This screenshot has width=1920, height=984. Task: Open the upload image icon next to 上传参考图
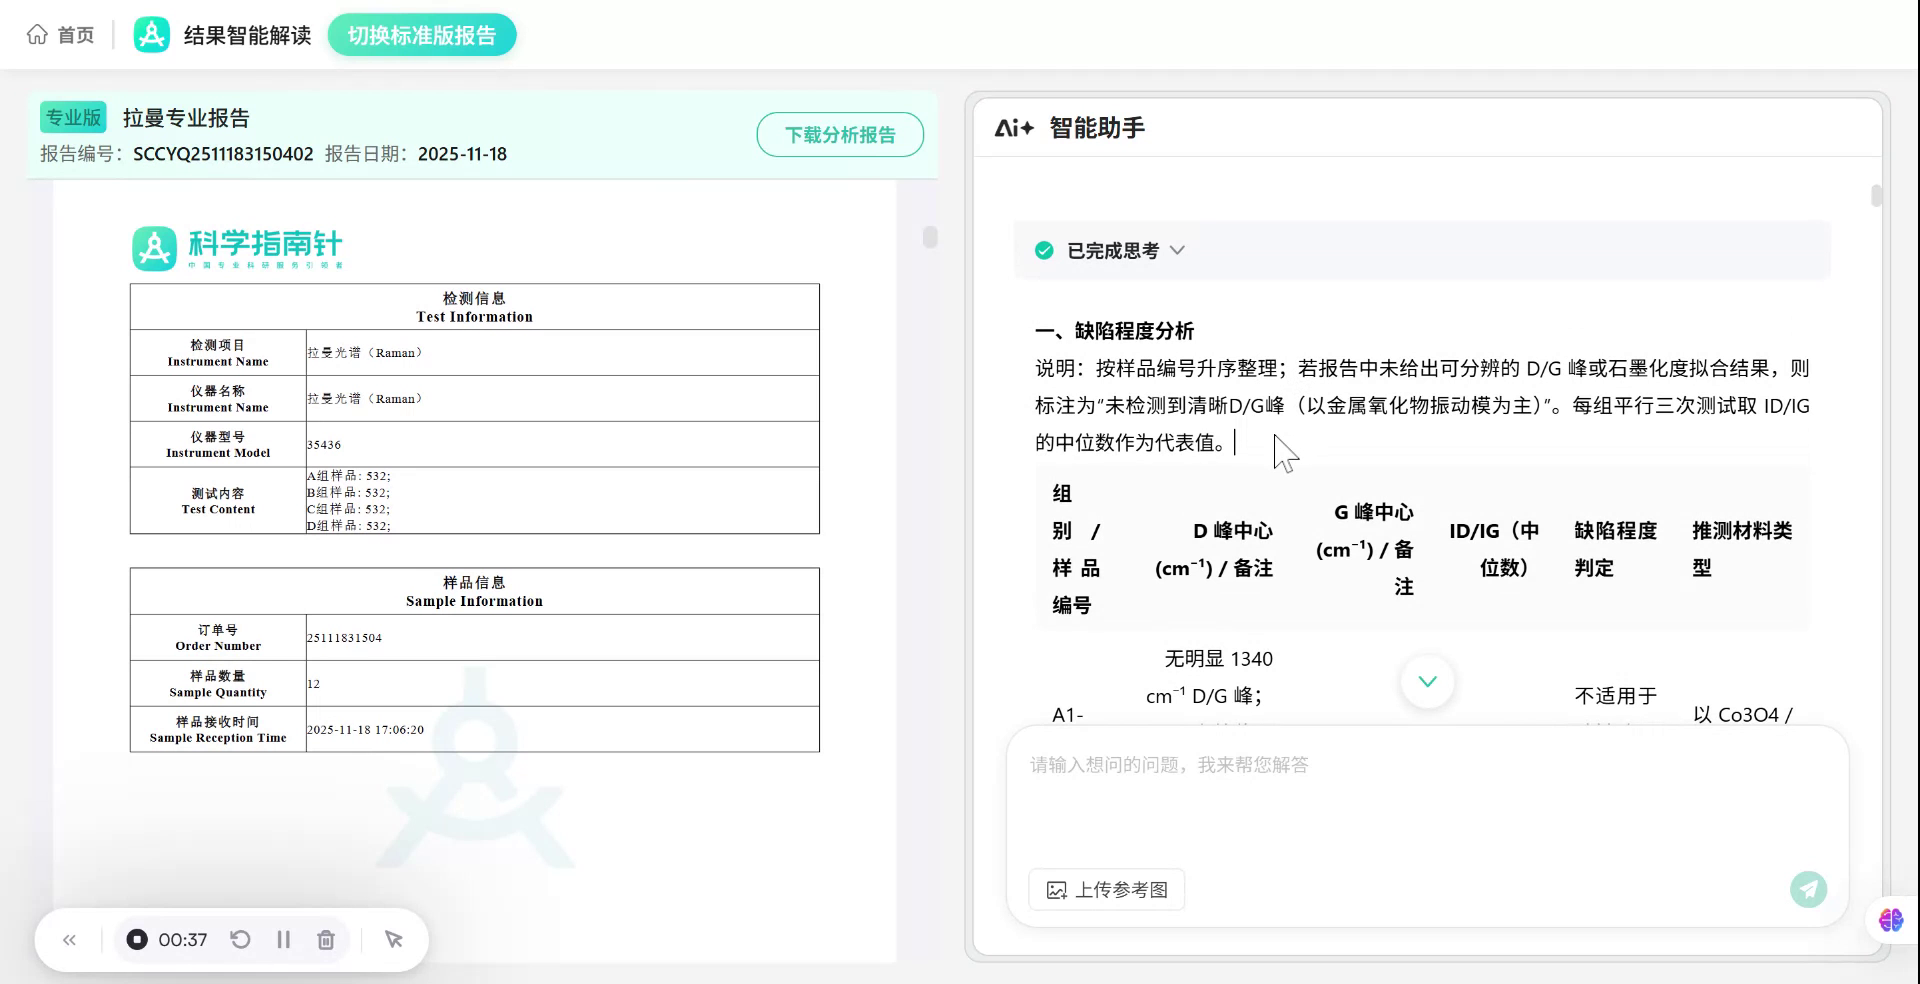[x=1058, y=889]
